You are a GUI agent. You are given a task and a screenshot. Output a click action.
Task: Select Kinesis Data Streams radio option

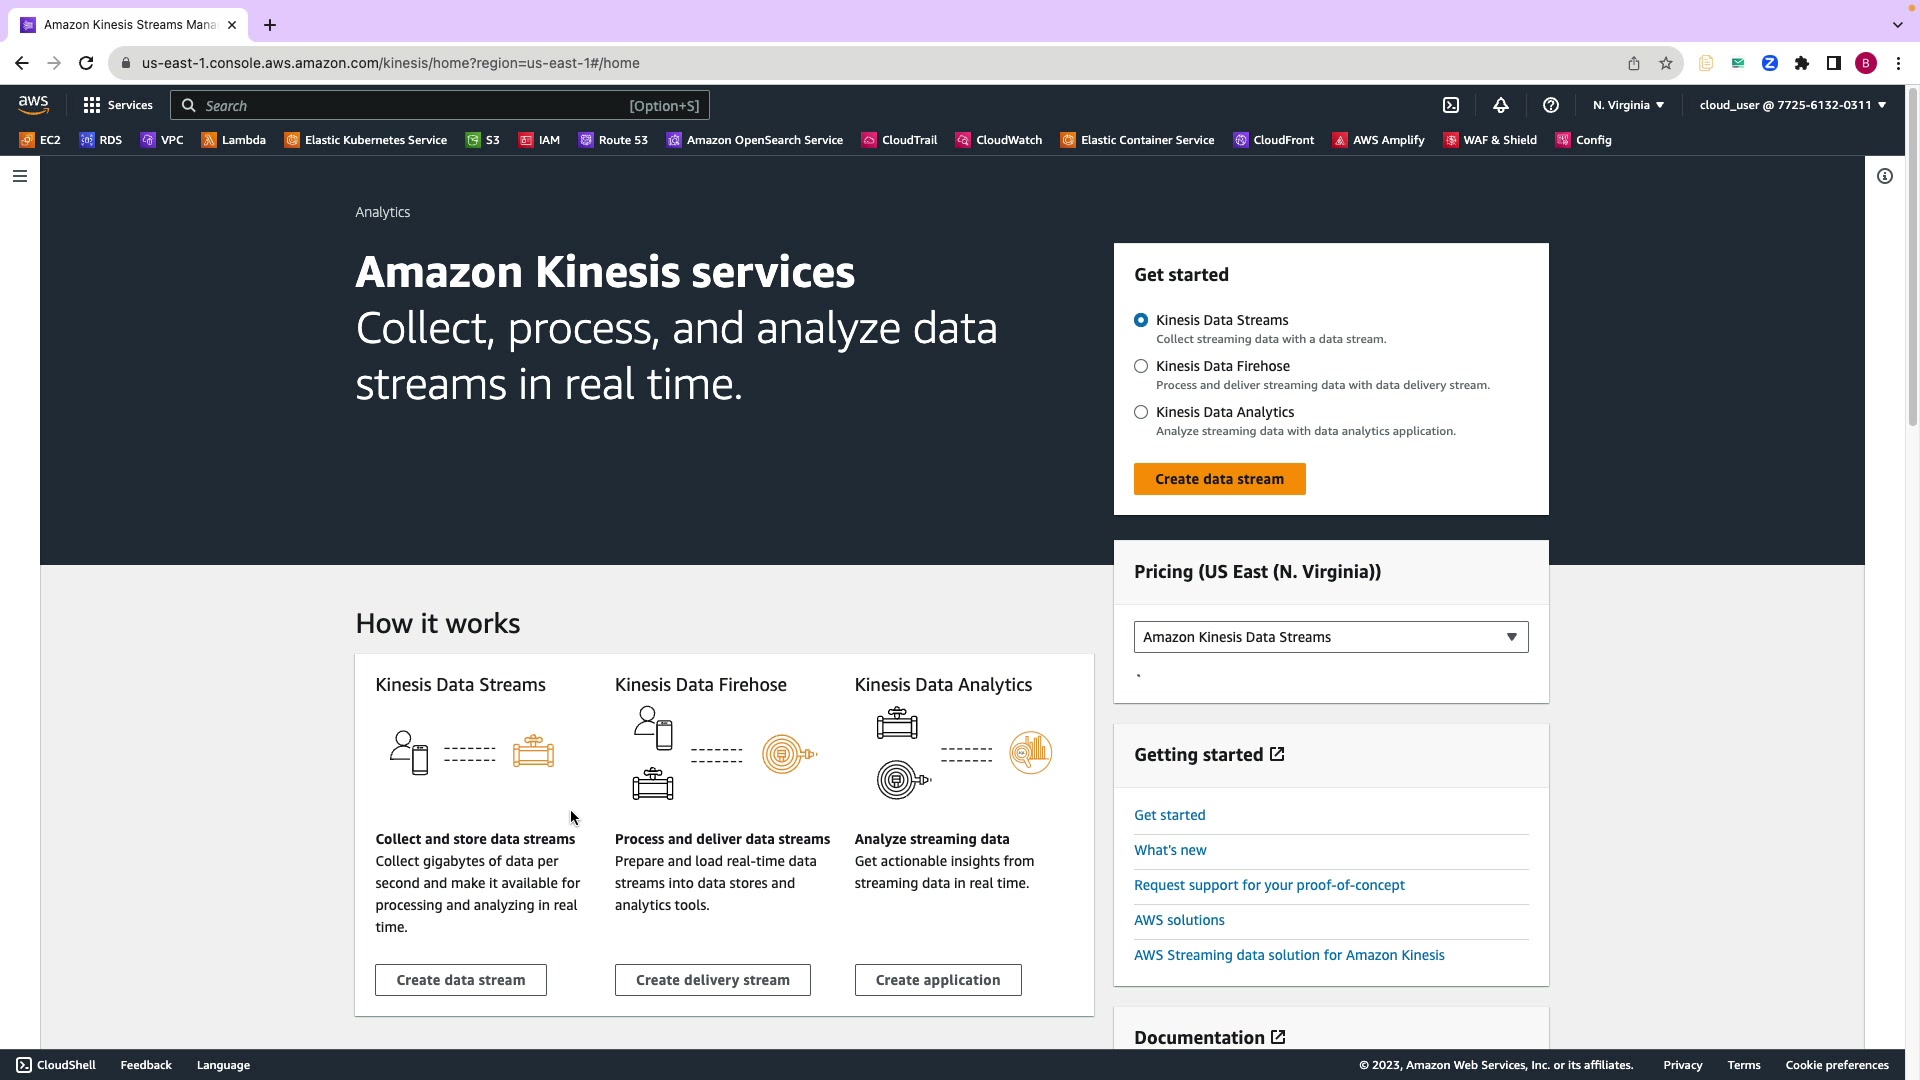point(1141,320)
